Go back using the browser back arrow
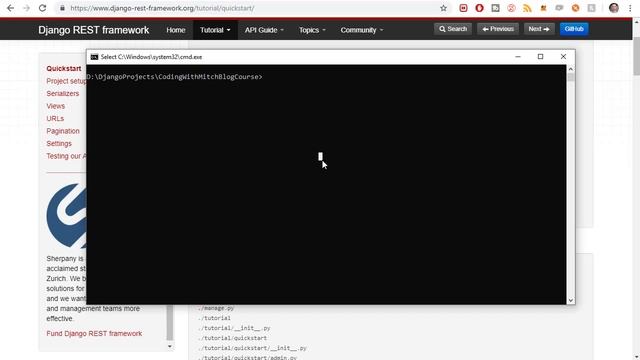 [11, 8]
